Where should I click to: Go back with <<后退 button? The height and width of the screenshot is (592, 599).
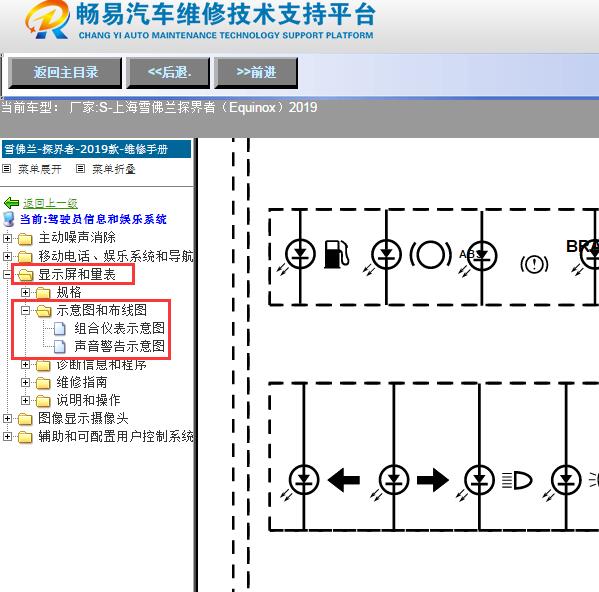tap(168, 72)
